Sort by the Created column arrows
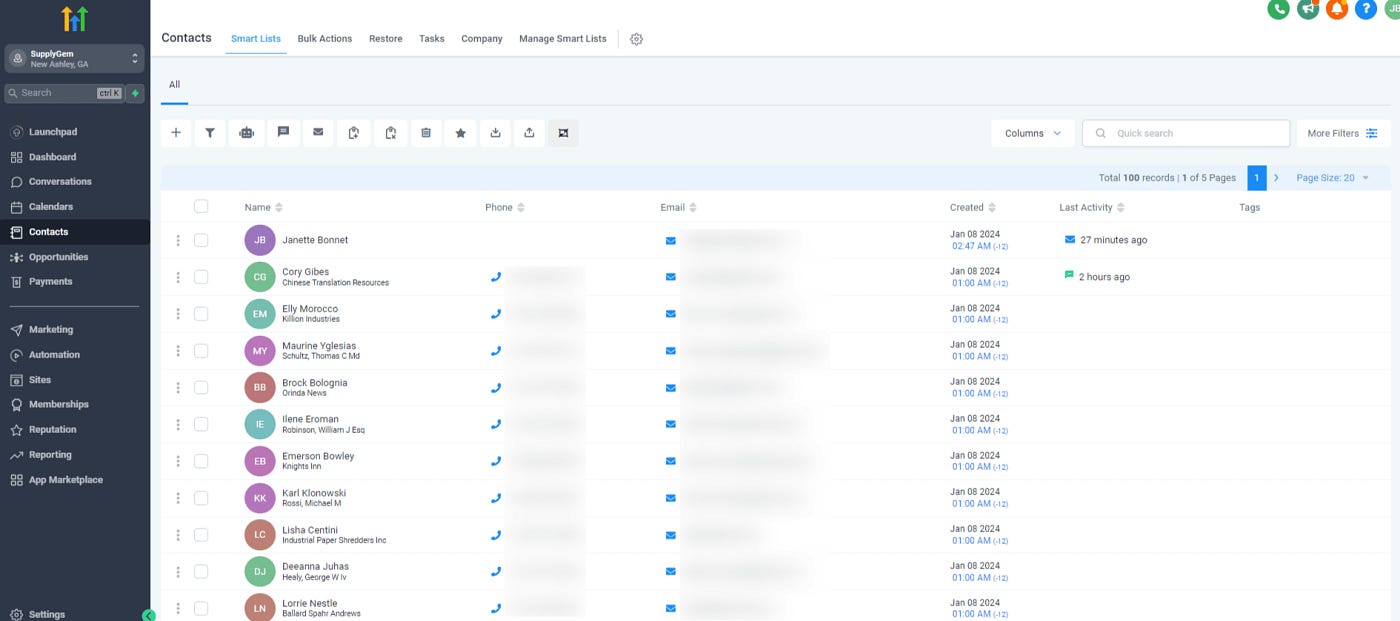Viewport: 1400px width, 621px height. [x=991, y=208]
